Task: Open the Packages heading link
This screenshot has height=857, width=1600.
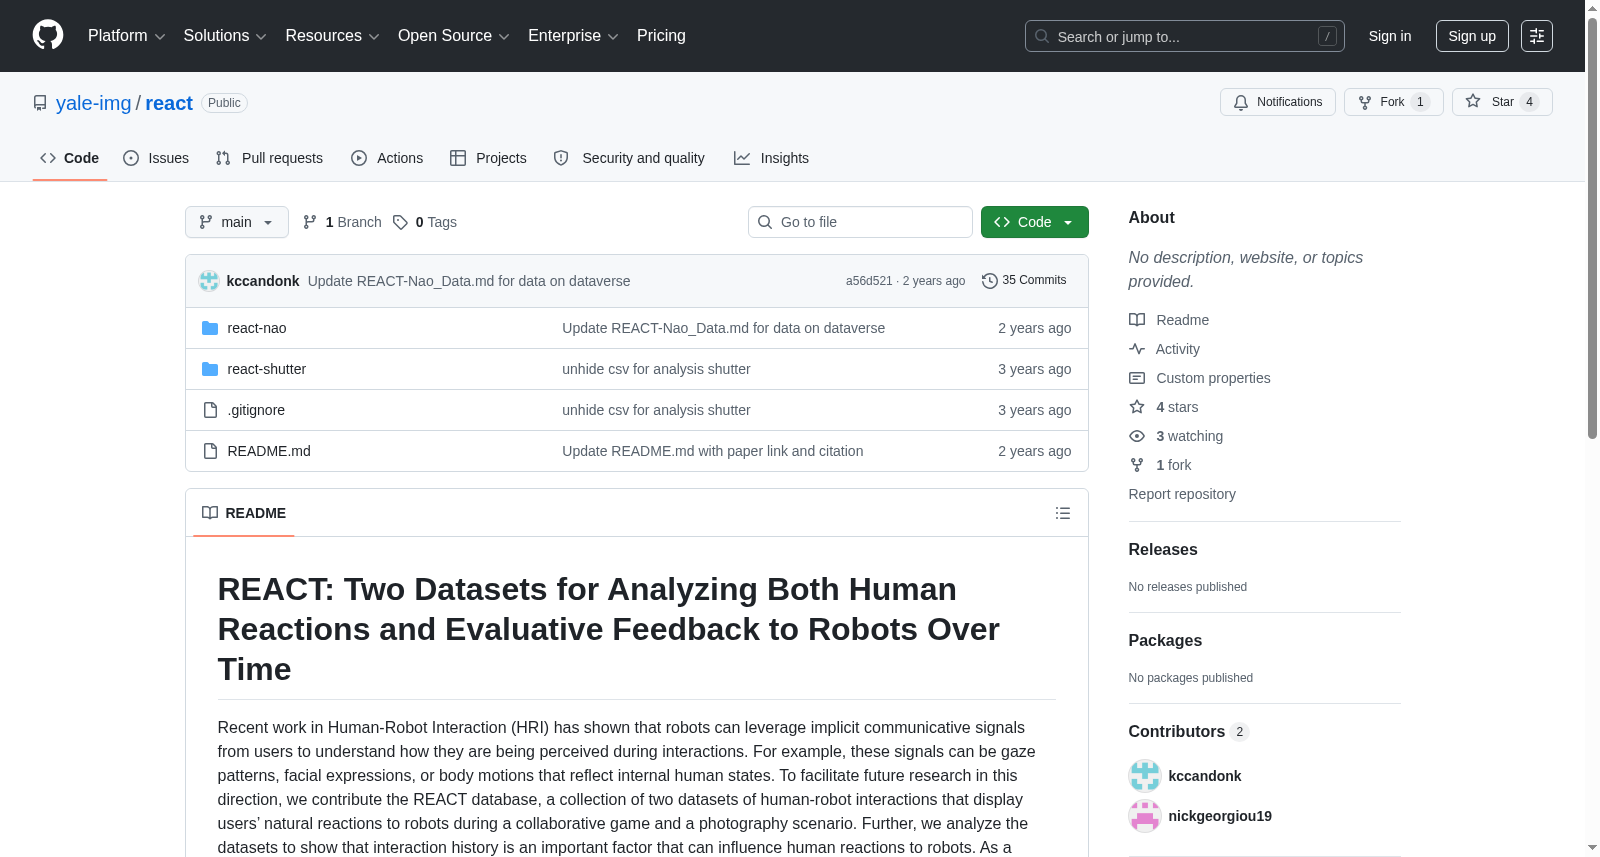Action: [x=1165, y=641]
